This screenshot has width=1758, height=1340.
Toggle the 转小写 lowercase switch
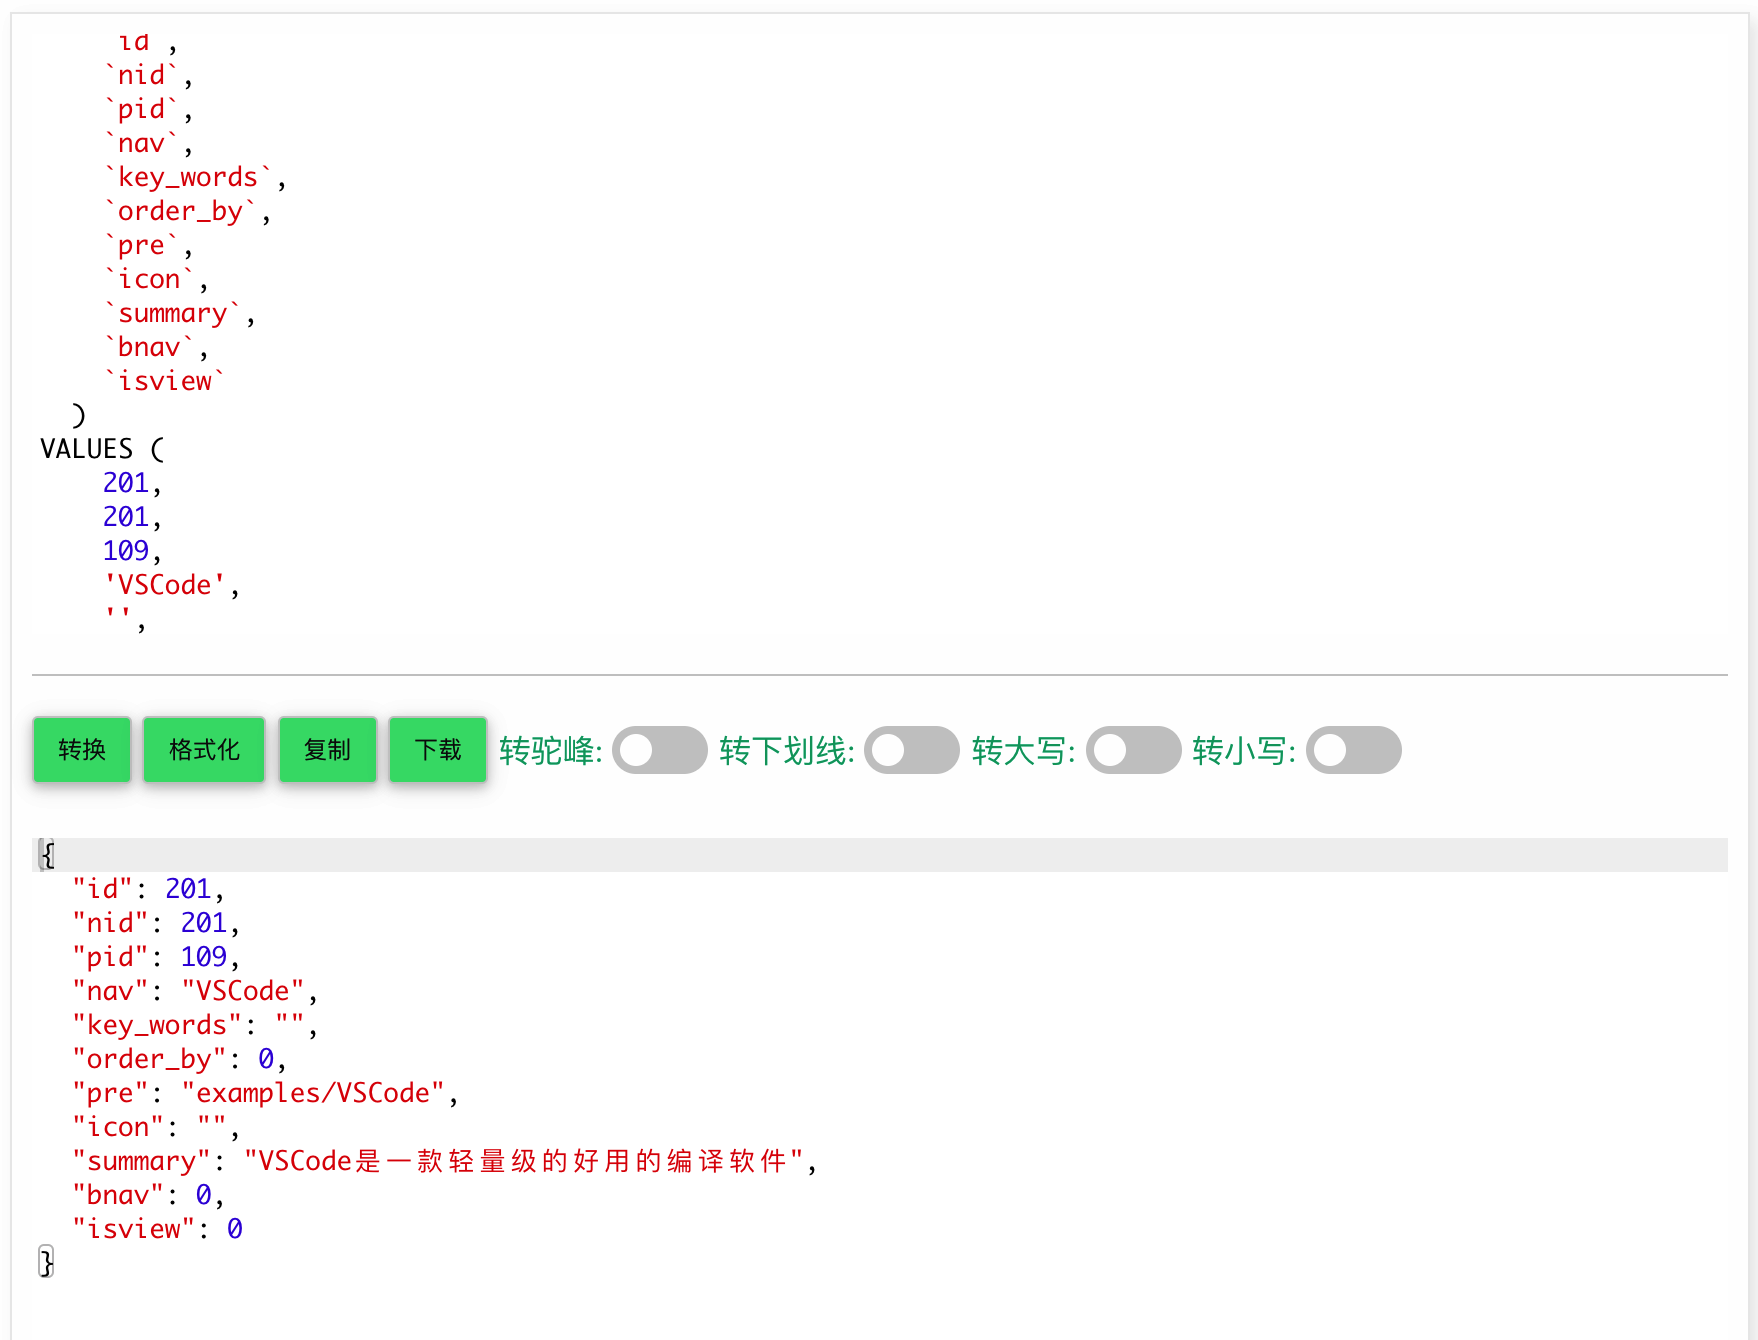pos(1354,750)
